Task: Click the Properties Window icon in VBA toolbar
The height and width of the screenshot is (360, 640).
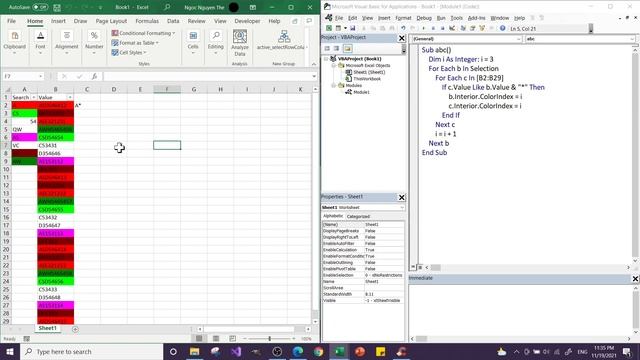Action: pos(472,28)
